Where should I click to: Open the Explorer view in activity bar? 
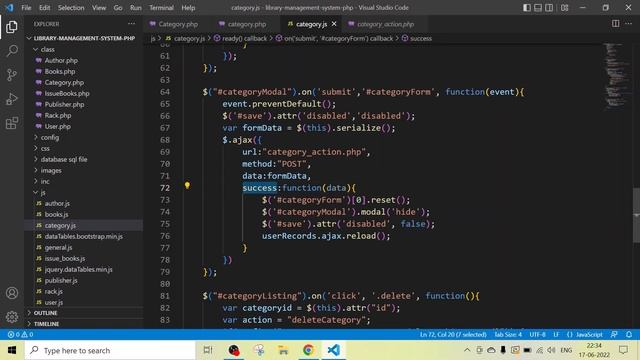[x=12, y=27]
